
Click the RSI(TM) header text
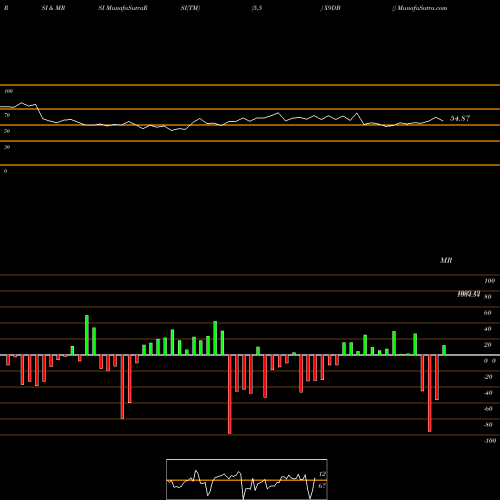click(190, 8)
